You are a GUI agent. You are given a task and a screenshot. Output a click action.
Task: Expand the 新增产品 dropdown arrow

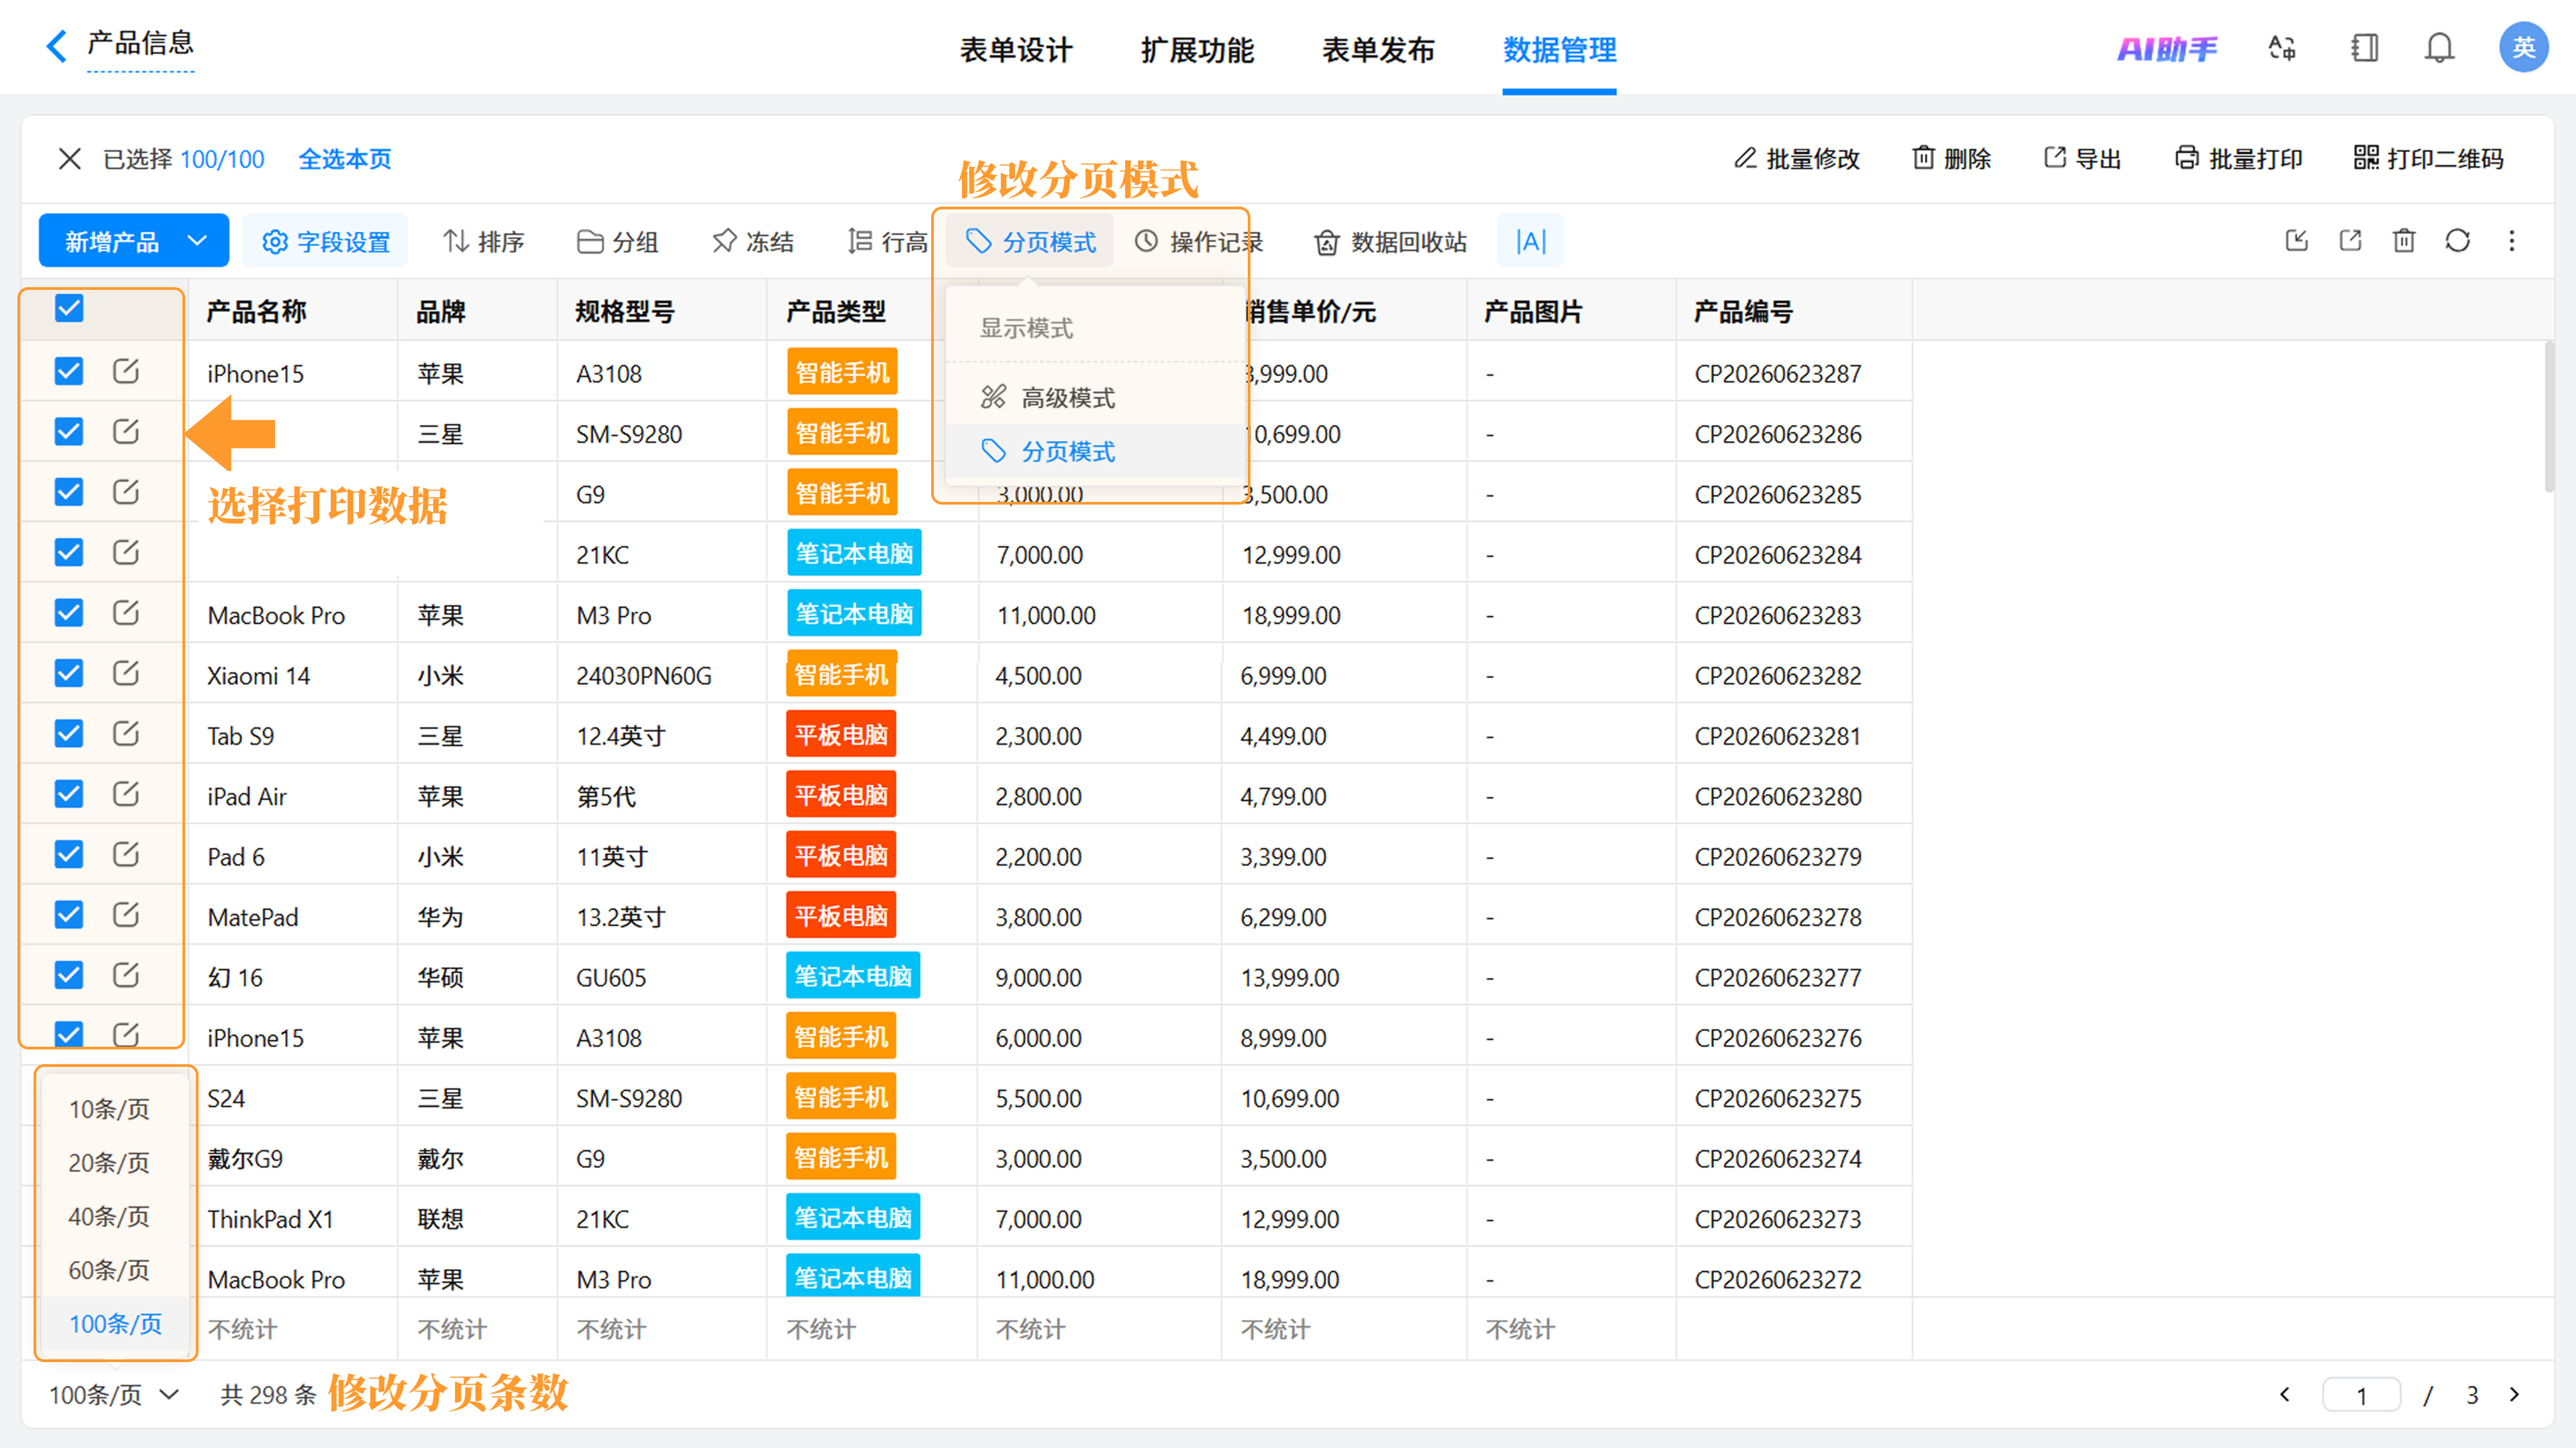pos(197,241)
